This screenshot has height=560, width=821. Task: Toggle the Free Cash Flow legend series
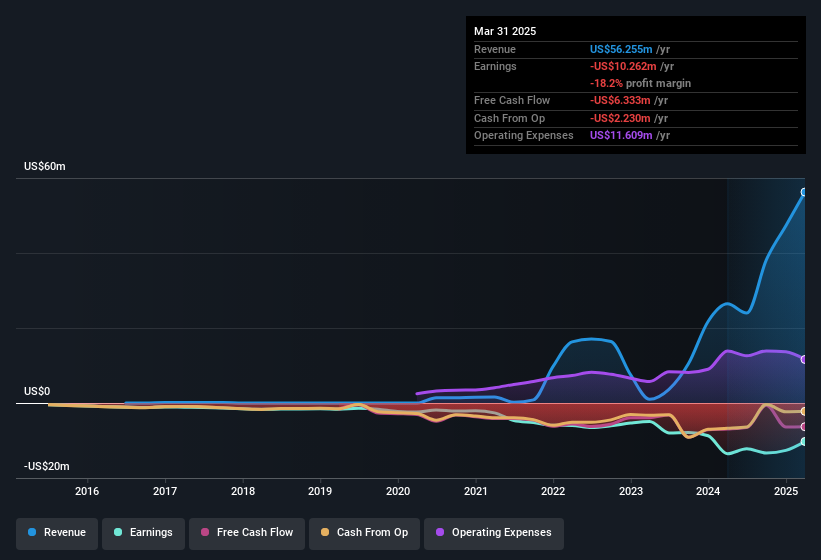[247, 533]
